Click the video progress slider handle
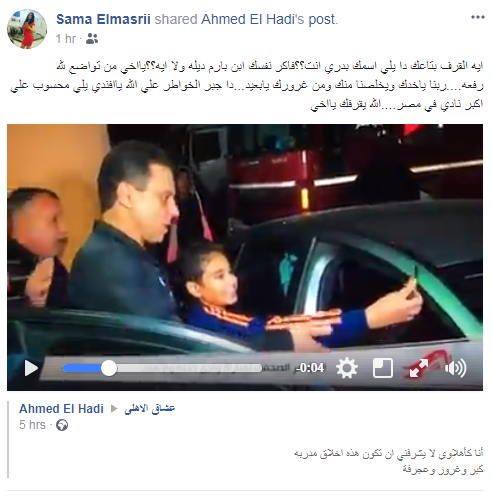 109,368
